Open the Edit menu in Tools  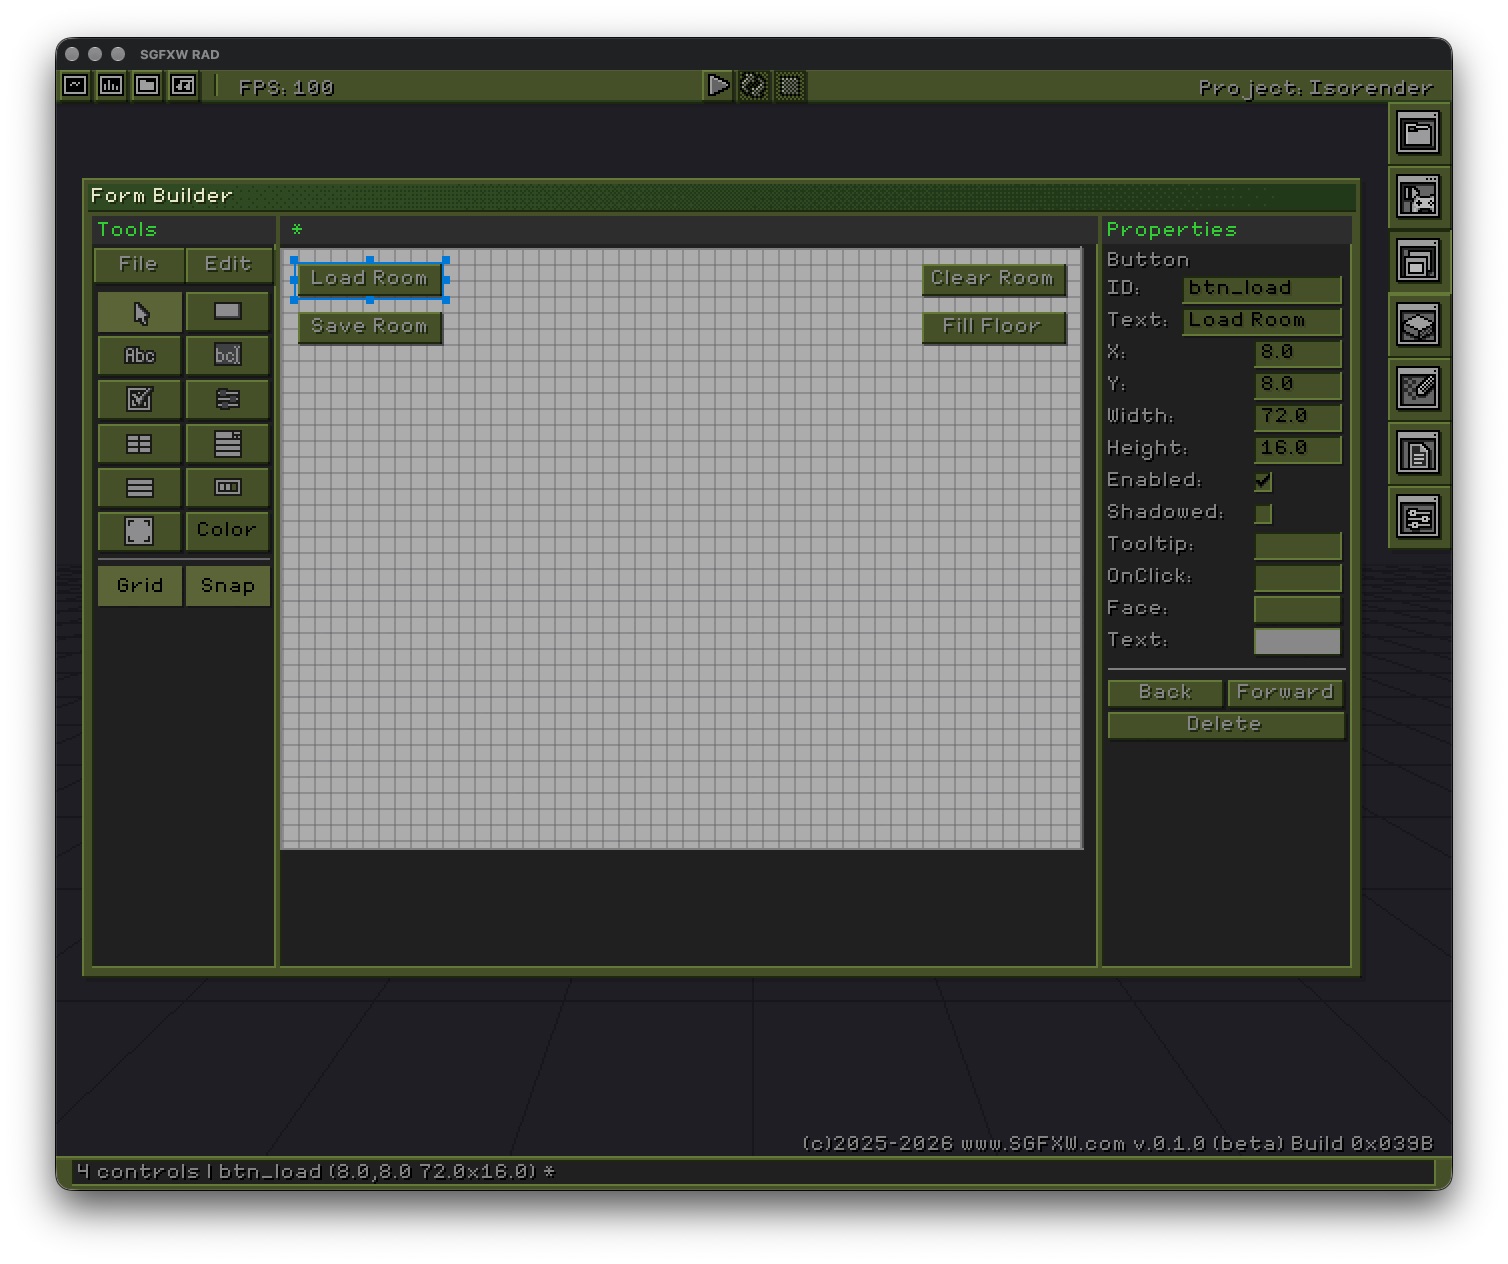coord(228,264)
